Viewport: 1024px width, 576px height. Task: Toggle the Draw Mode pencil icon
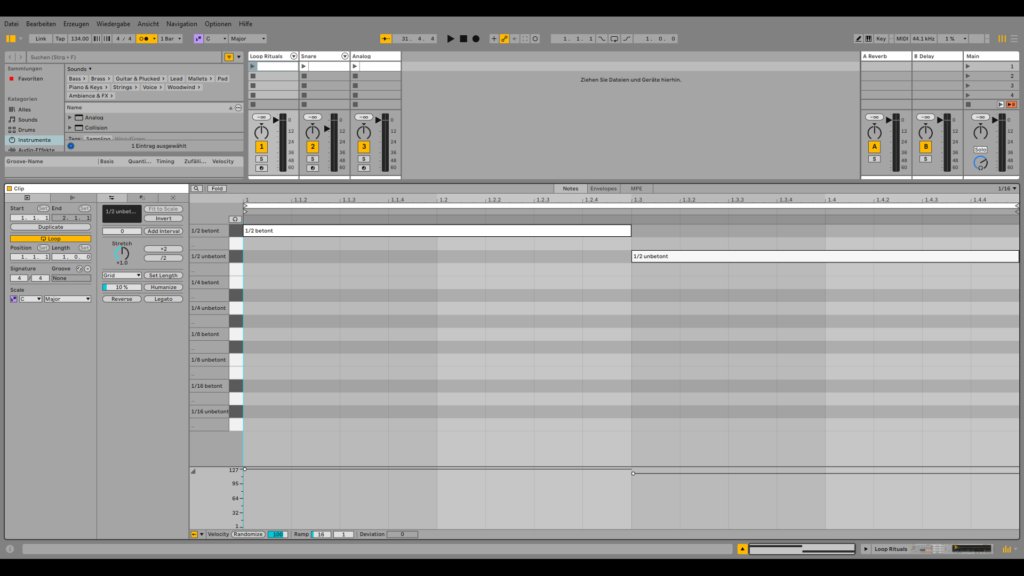click(858, 39)
